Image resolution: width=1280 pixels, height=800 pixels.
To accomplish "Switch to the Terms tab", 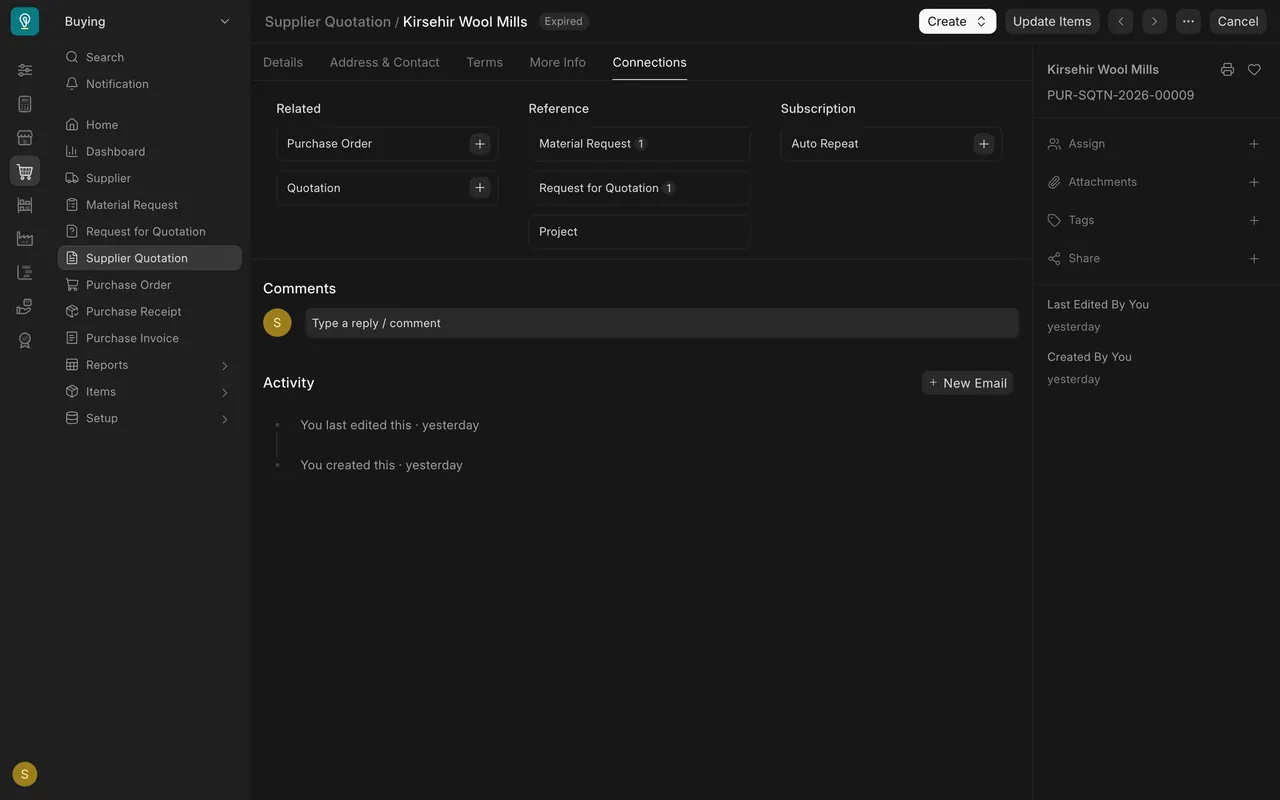I will 484,62.
